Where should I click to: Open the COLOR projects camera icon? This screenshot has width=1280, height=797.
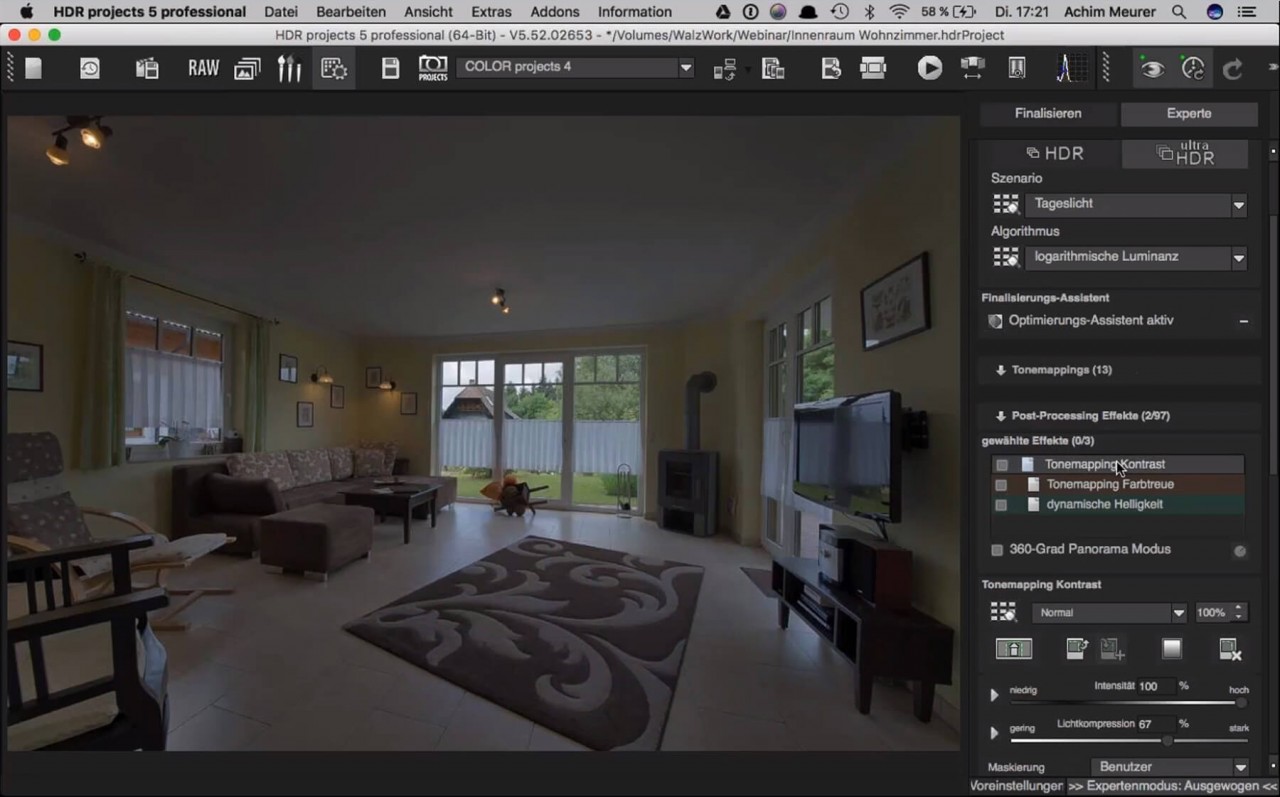click(433, 68)
